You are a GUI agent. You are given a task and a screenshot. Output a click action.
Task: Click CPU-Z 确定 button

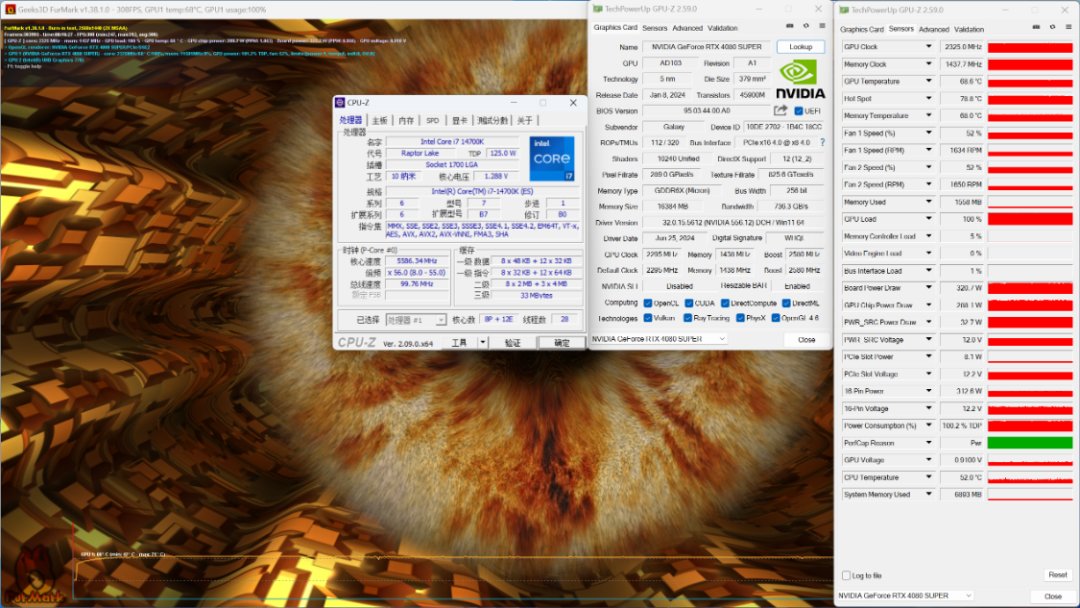(561, 343)
